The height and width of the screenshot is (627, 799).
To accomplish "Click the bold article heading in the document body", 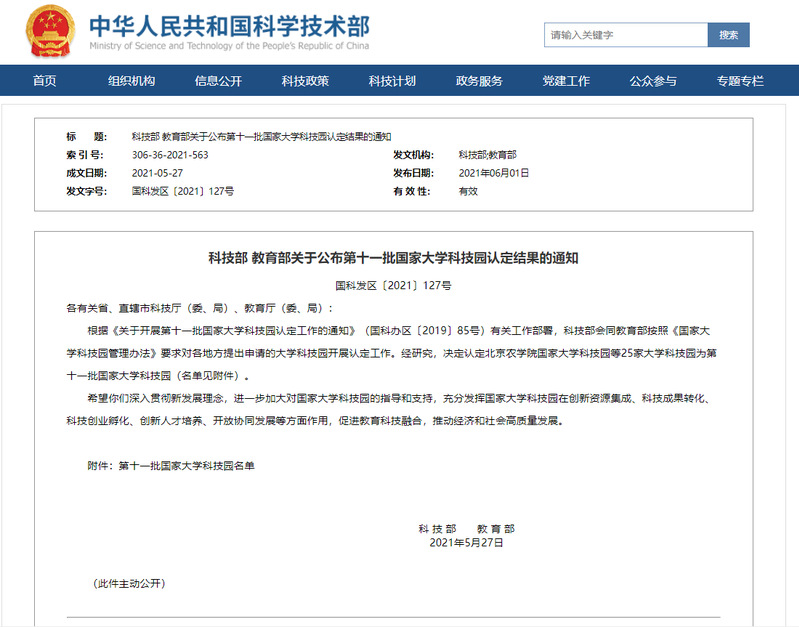I will 400,258.
